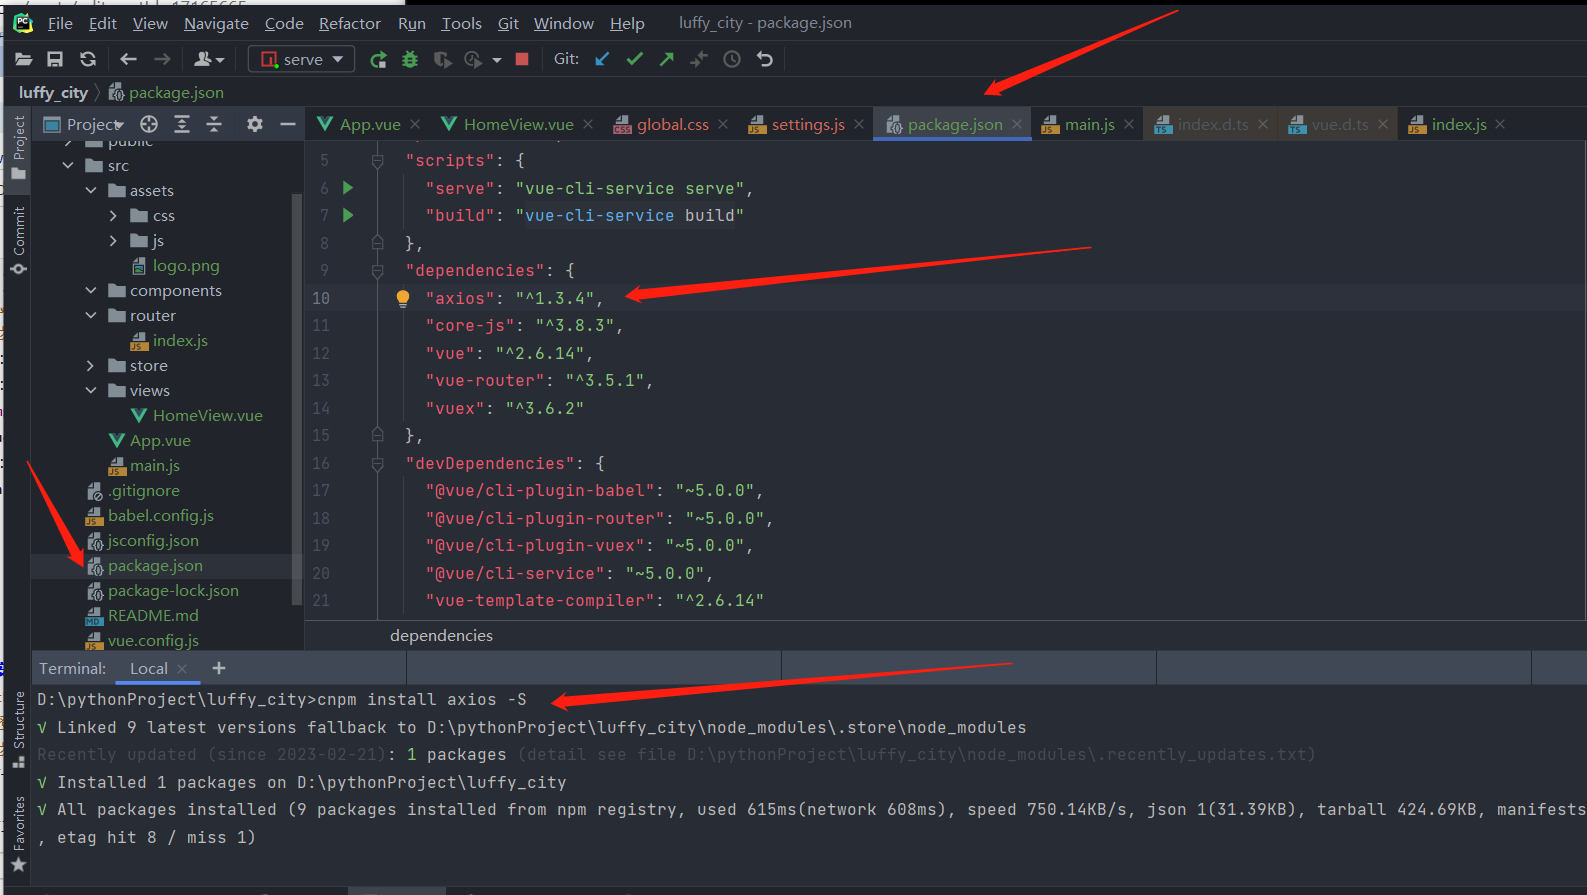Collapse the assets folder

pyautogui.click(x=91, y=191)
